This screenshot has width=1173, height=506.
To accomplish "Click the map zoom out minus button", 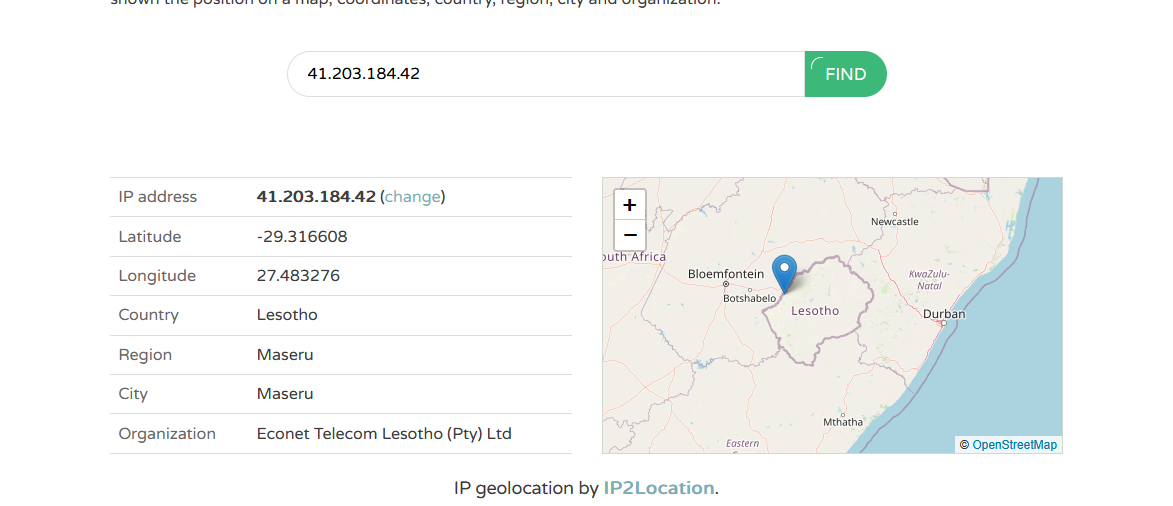I will pos(629,236).
